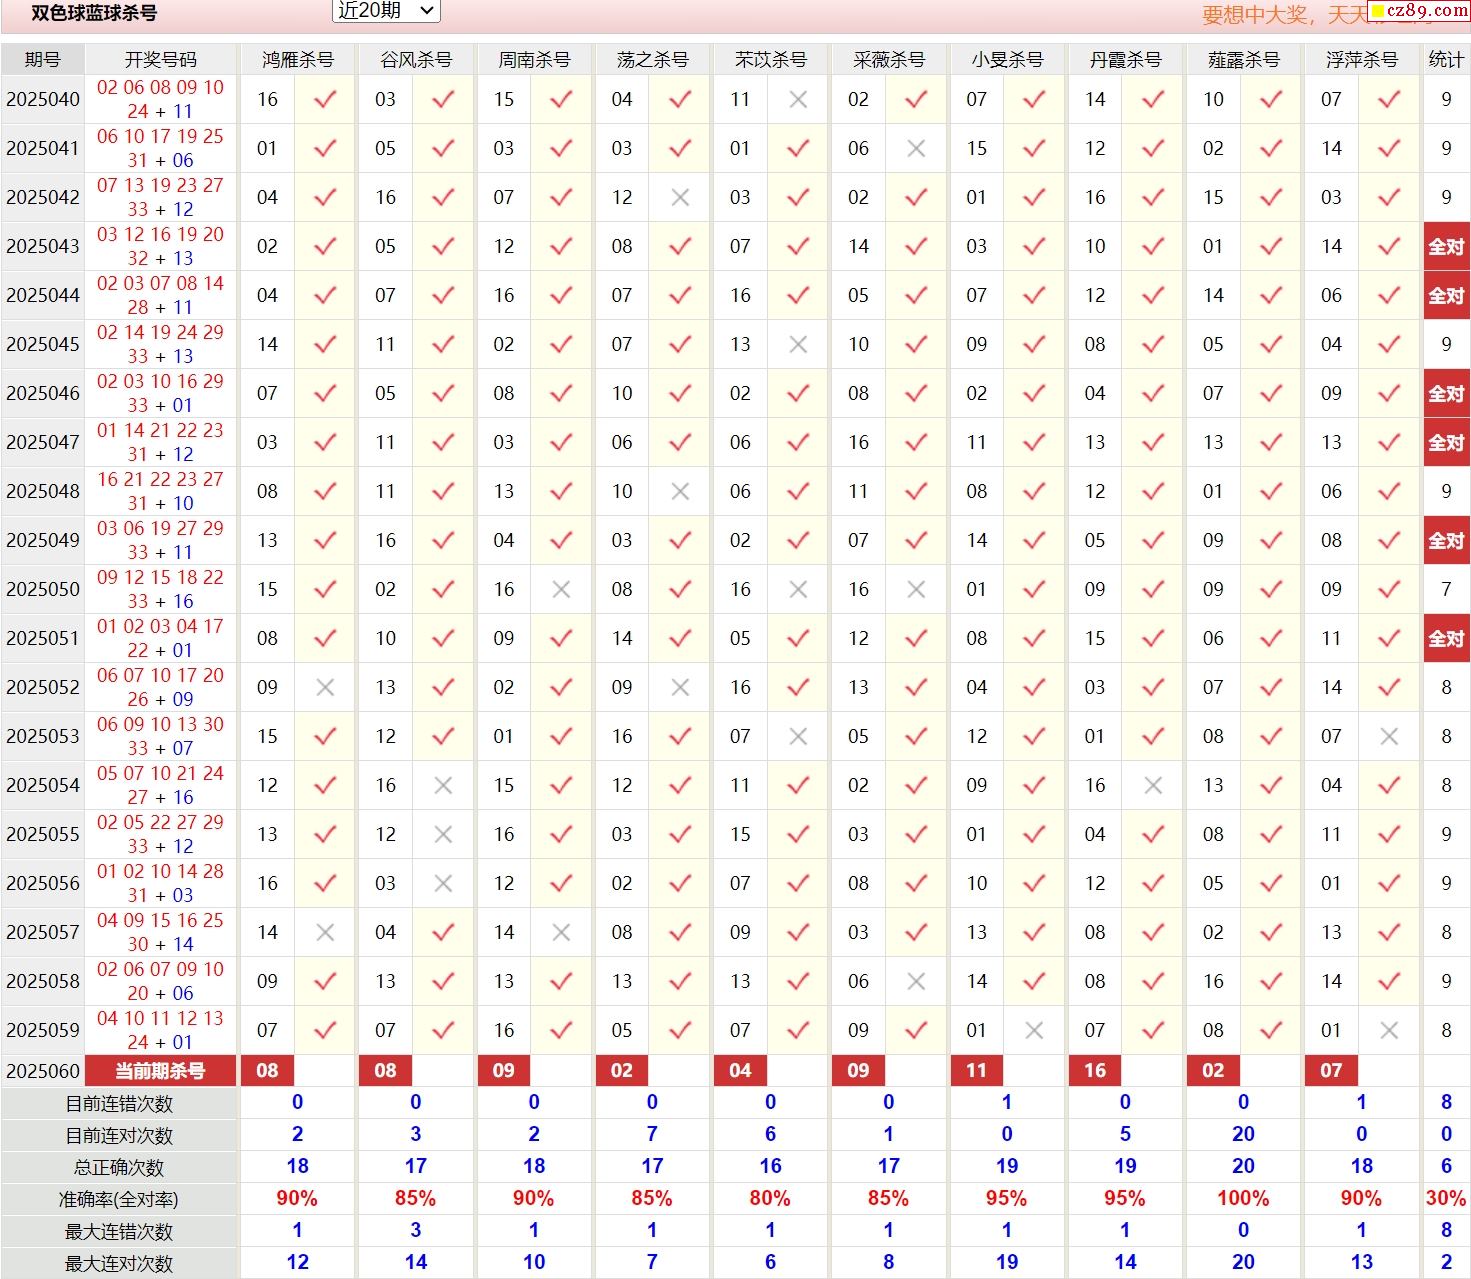The image size is (1471, 1279).
Task: Click the X mark for 谷风杀号 in row 2025056
Action: 444,883
